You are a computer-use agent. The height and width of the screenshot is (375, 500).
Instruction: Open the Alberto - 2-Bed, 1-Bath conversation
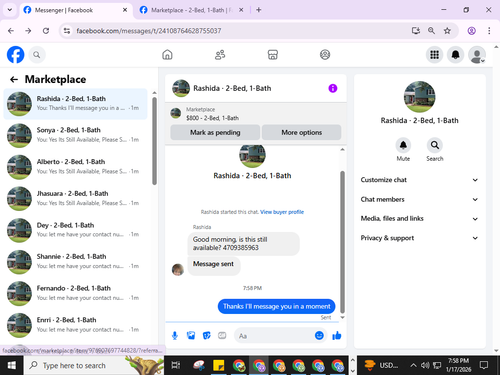coord(75,167)
